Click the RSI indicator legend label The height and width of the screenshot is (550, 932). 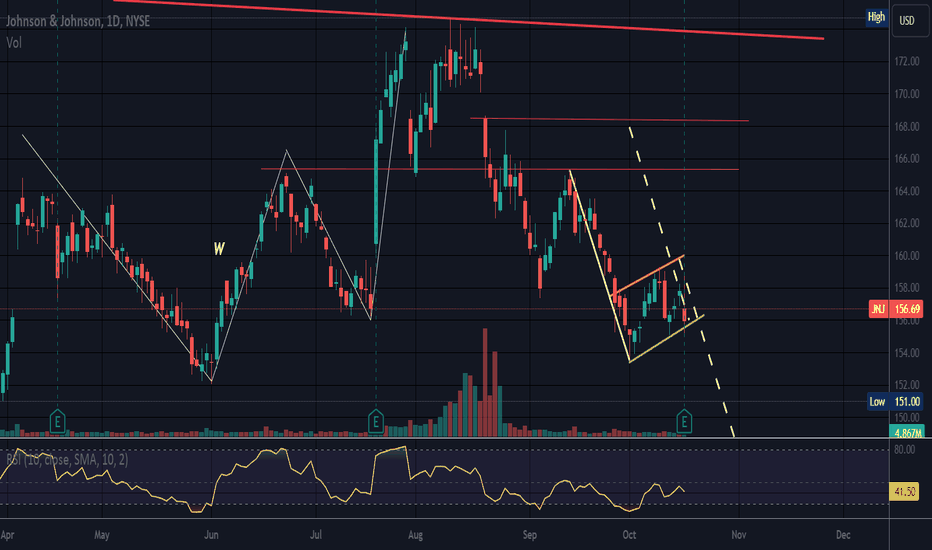(x=67, y=459)
